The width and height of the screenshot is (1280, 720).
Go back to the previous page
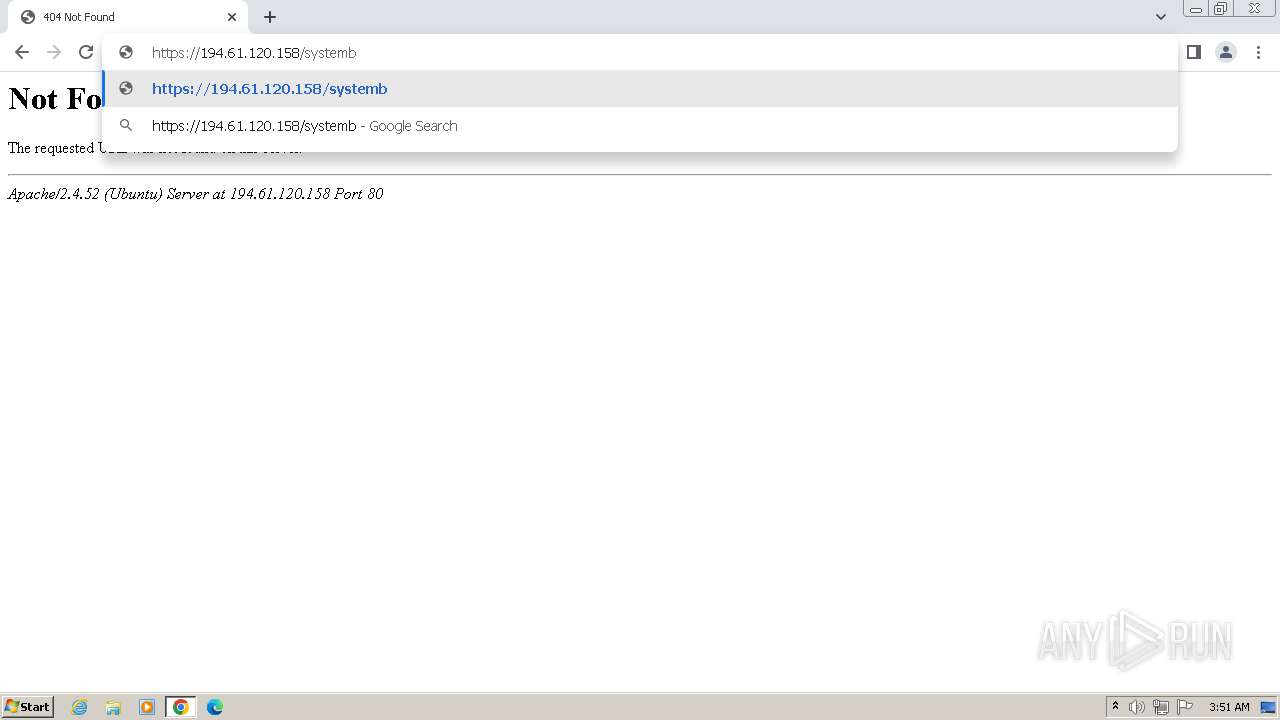22,52
